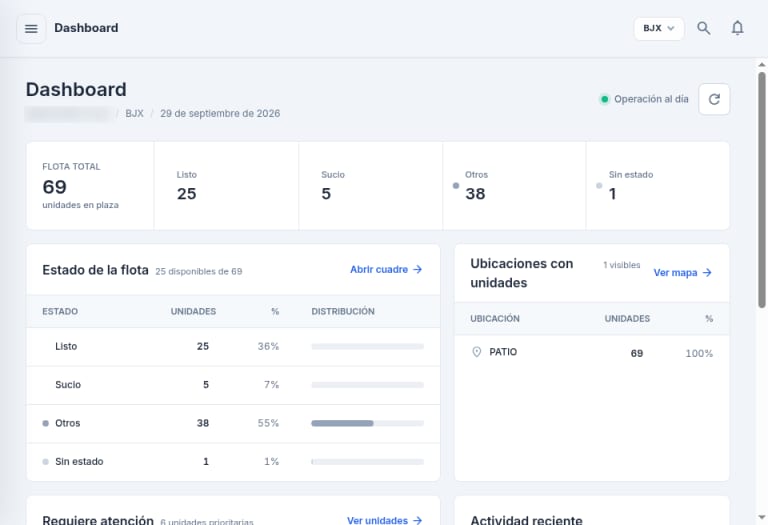This screenshot has height=525, width=768.
Task: Click the 100% value for PATIO
Action: (699, 354)
